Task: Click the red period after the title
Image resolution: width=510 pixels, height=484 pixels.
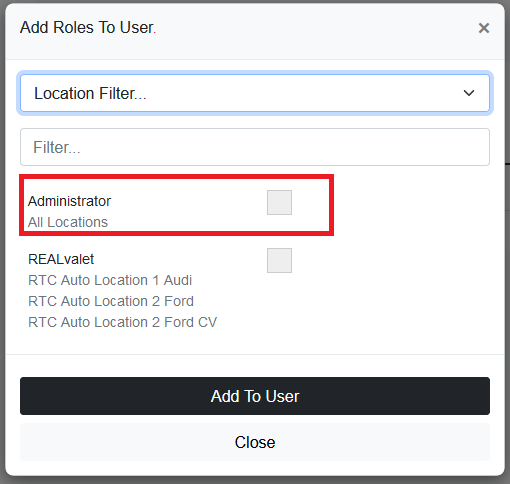Action: click(x=155, y=33)
